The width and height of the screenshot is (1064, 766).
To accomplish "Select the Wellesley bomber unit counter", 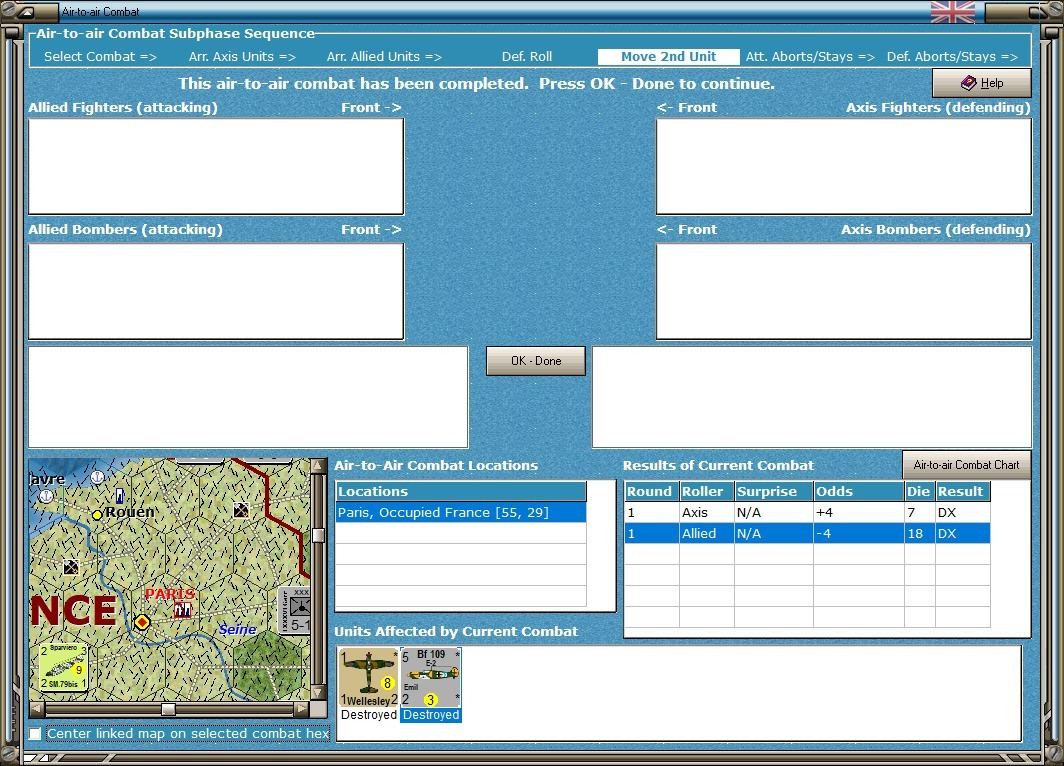I will pyautogui.click(x=368, y=677).
